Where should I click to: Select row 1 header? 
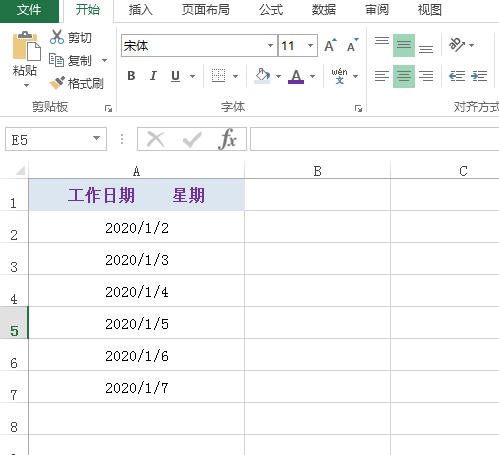(14, 195)
